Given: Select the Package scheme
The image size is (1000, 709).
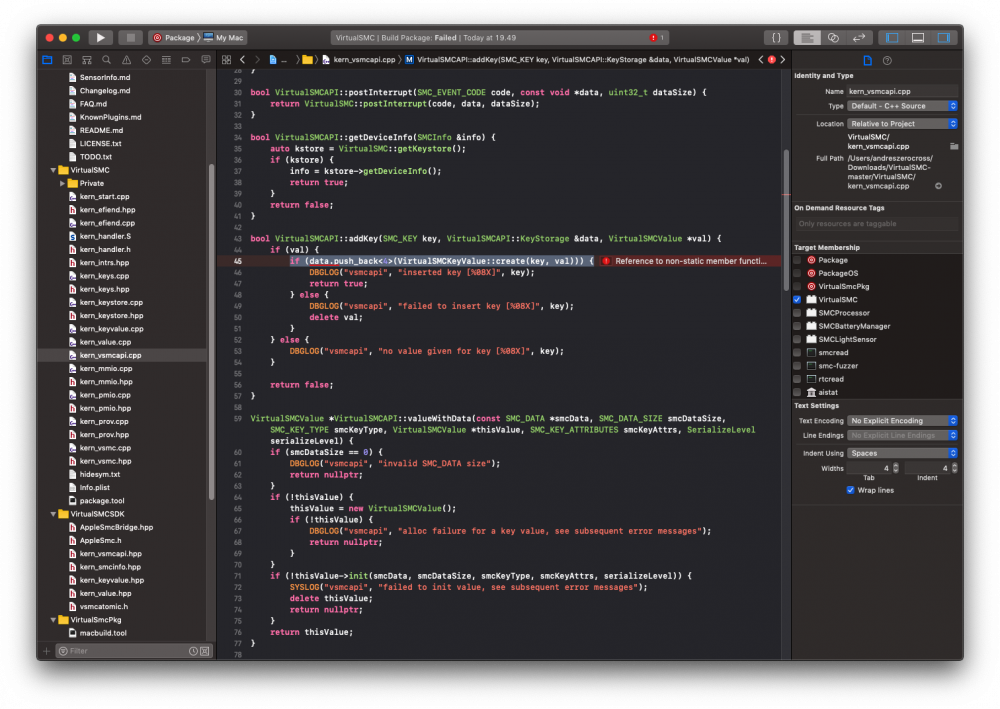Looking at the screenshot, I should tap(173, 38).
